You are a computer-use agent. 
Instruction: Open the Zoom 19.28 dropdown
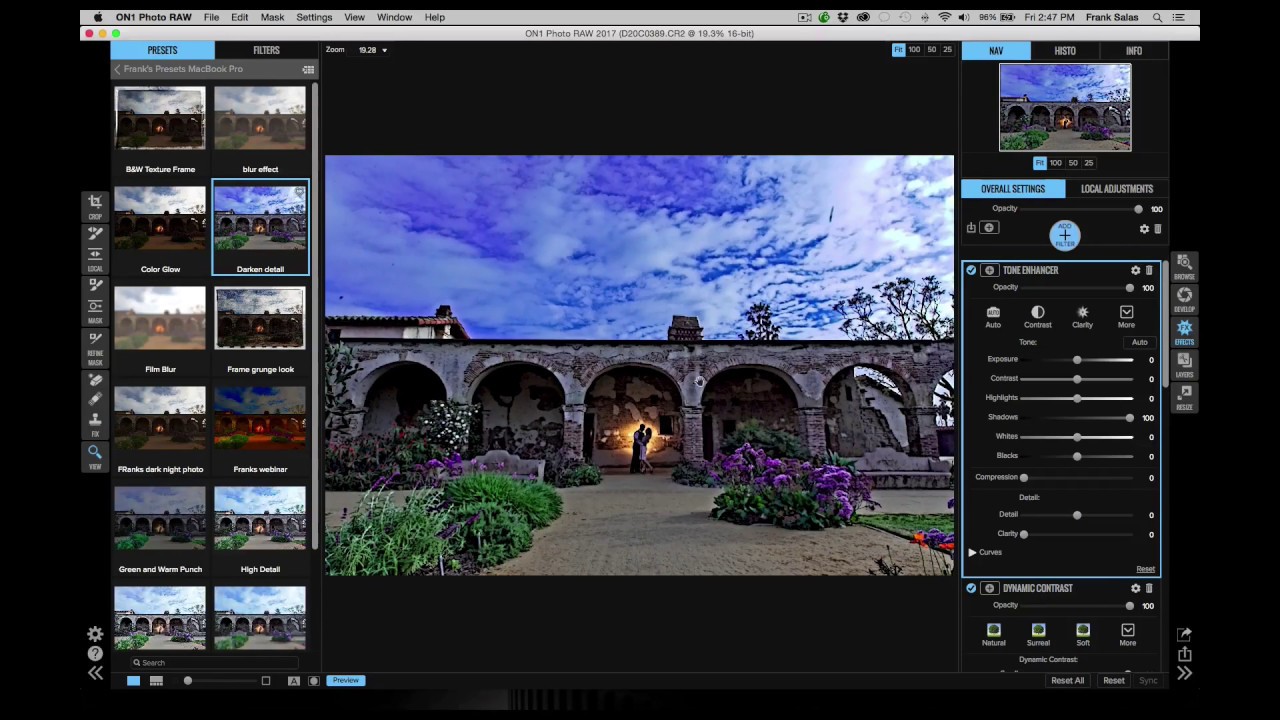373,50
